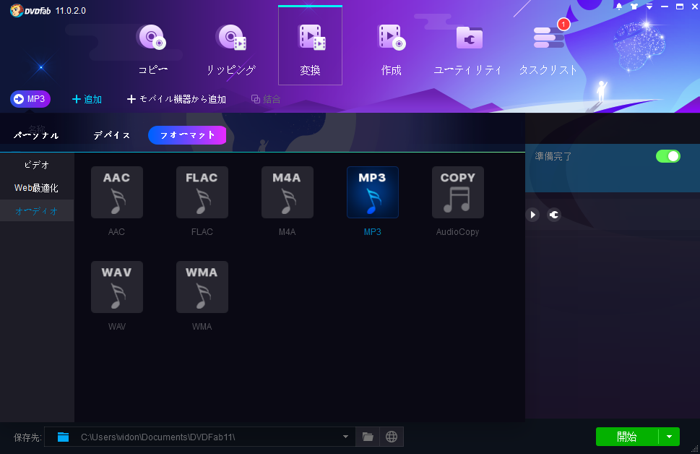The width and height of the screenshot is (700, 454).
Task: Expand the 開始 button dropdown arrow
Action: coord(669,437)
